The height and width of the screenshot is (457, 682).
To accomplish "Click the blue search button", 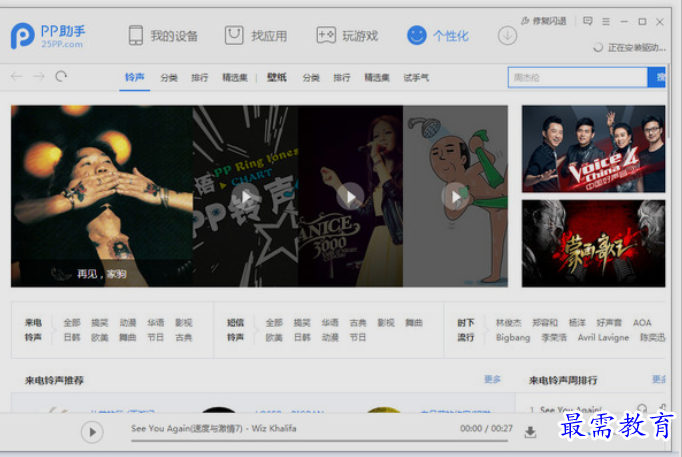I will pyautogui.click(x=657, y=77).
